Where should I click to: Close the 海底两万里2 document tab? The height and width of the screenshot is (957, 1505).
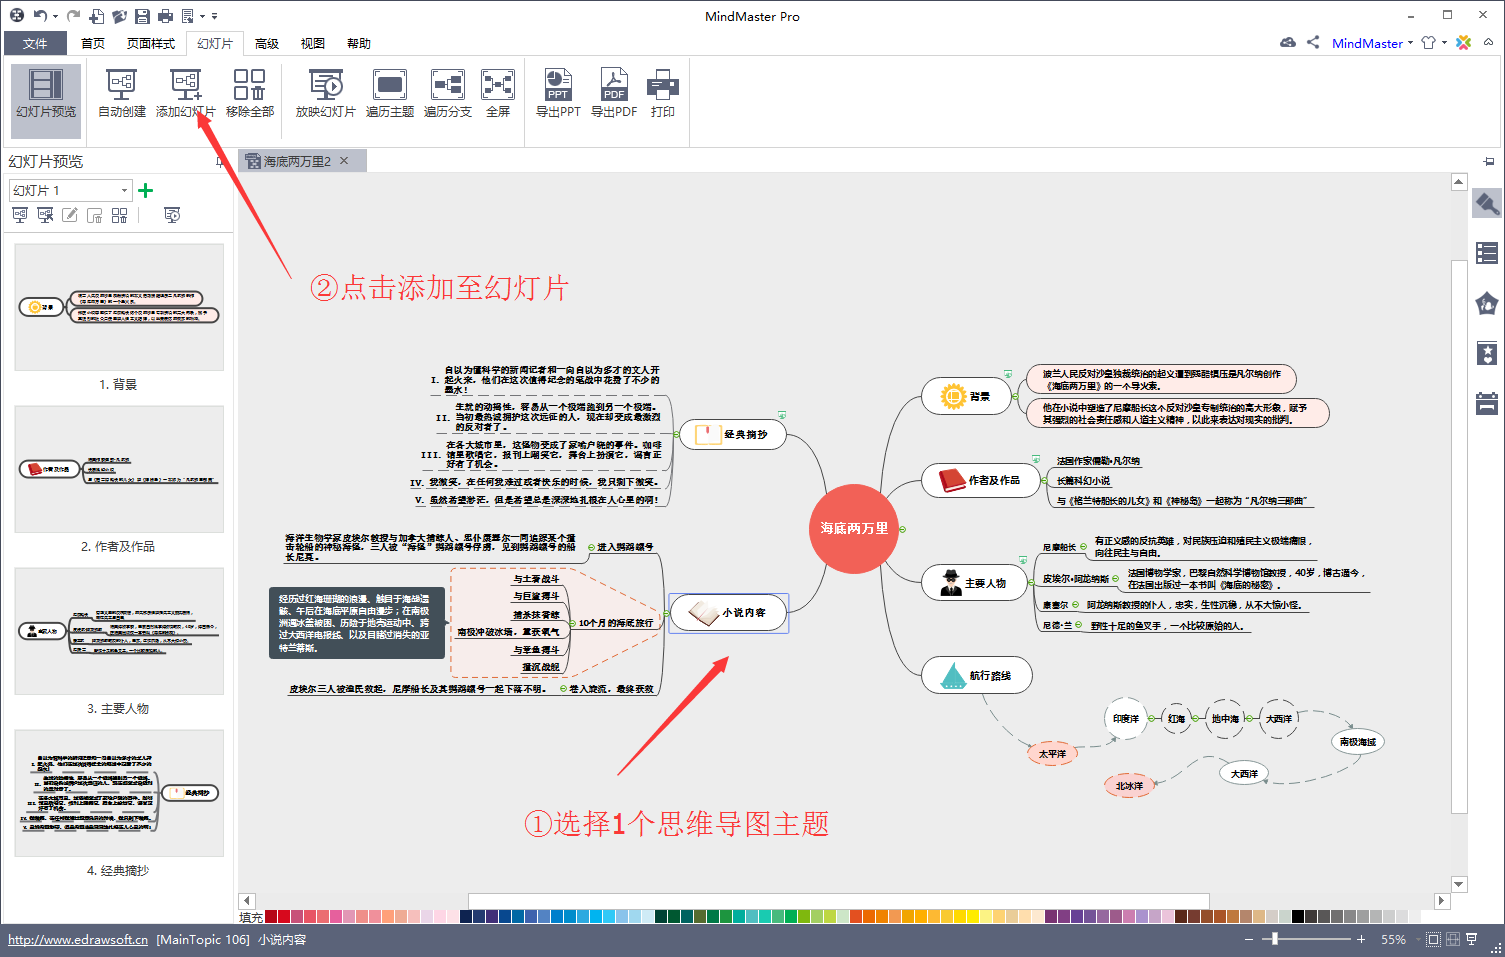(x=344, y=161)
